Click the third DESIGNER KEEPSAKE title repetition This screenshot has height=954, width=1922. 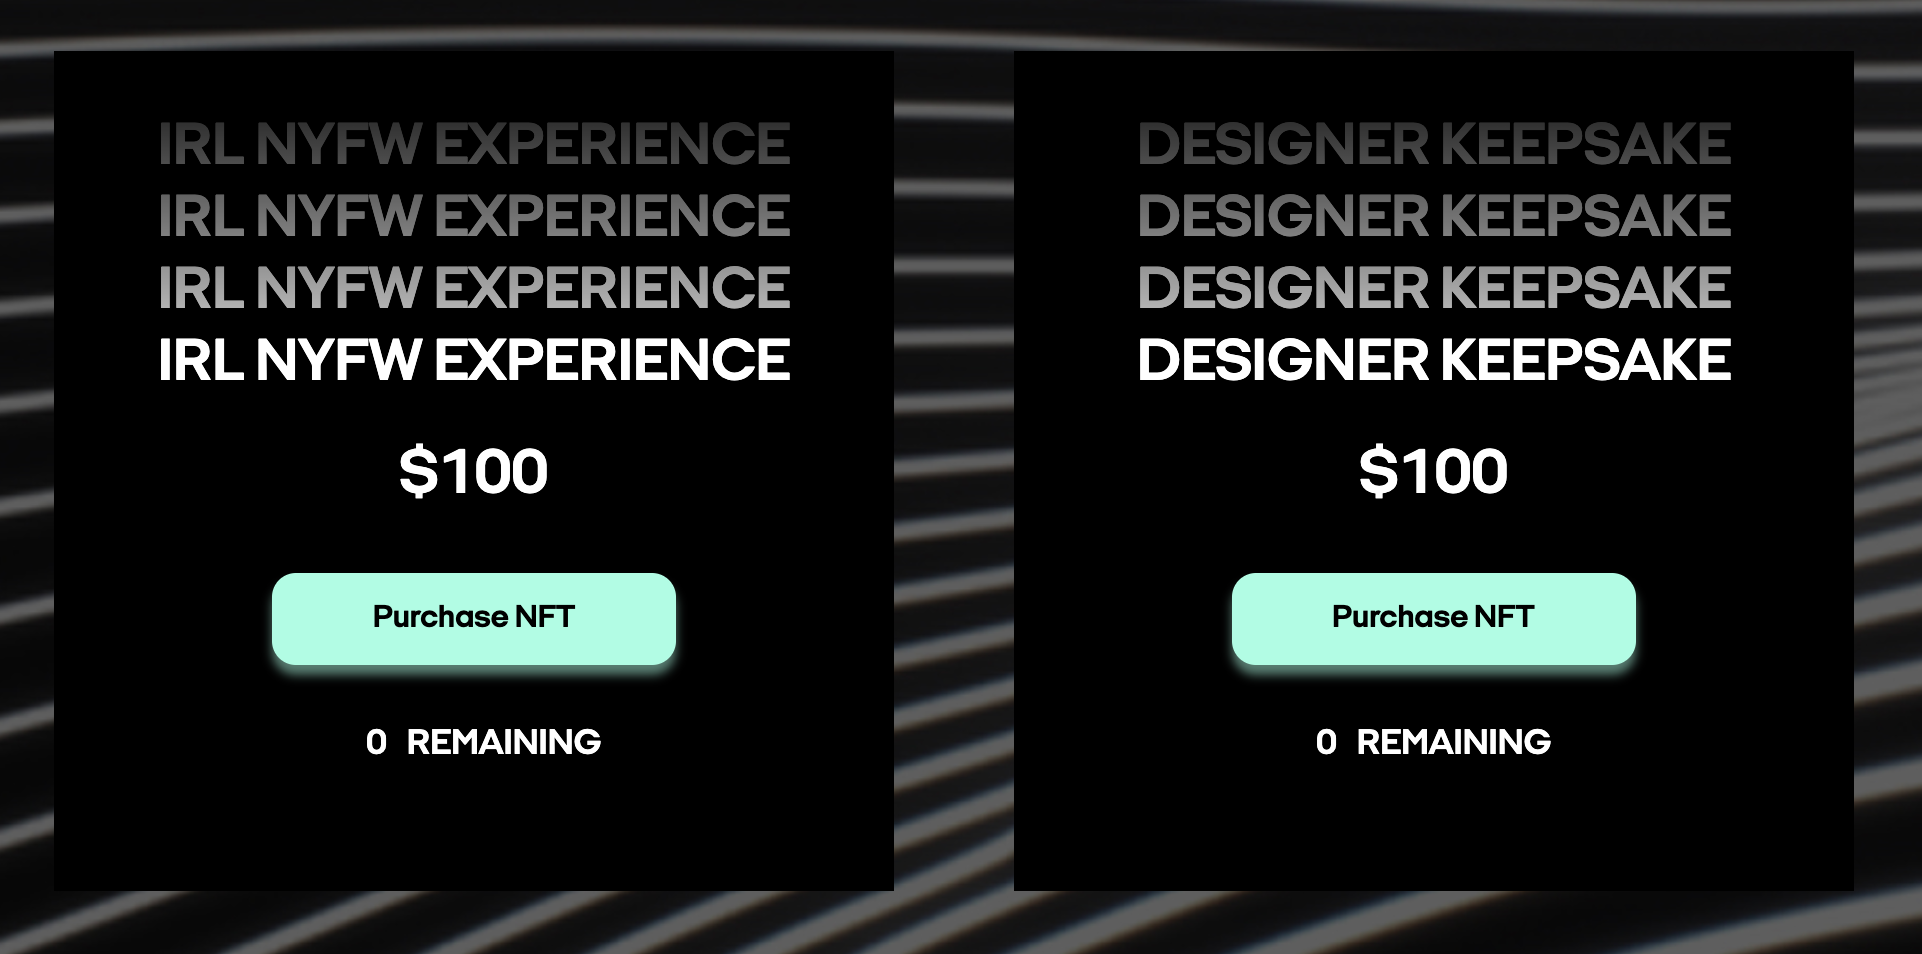click(1434, 287)
